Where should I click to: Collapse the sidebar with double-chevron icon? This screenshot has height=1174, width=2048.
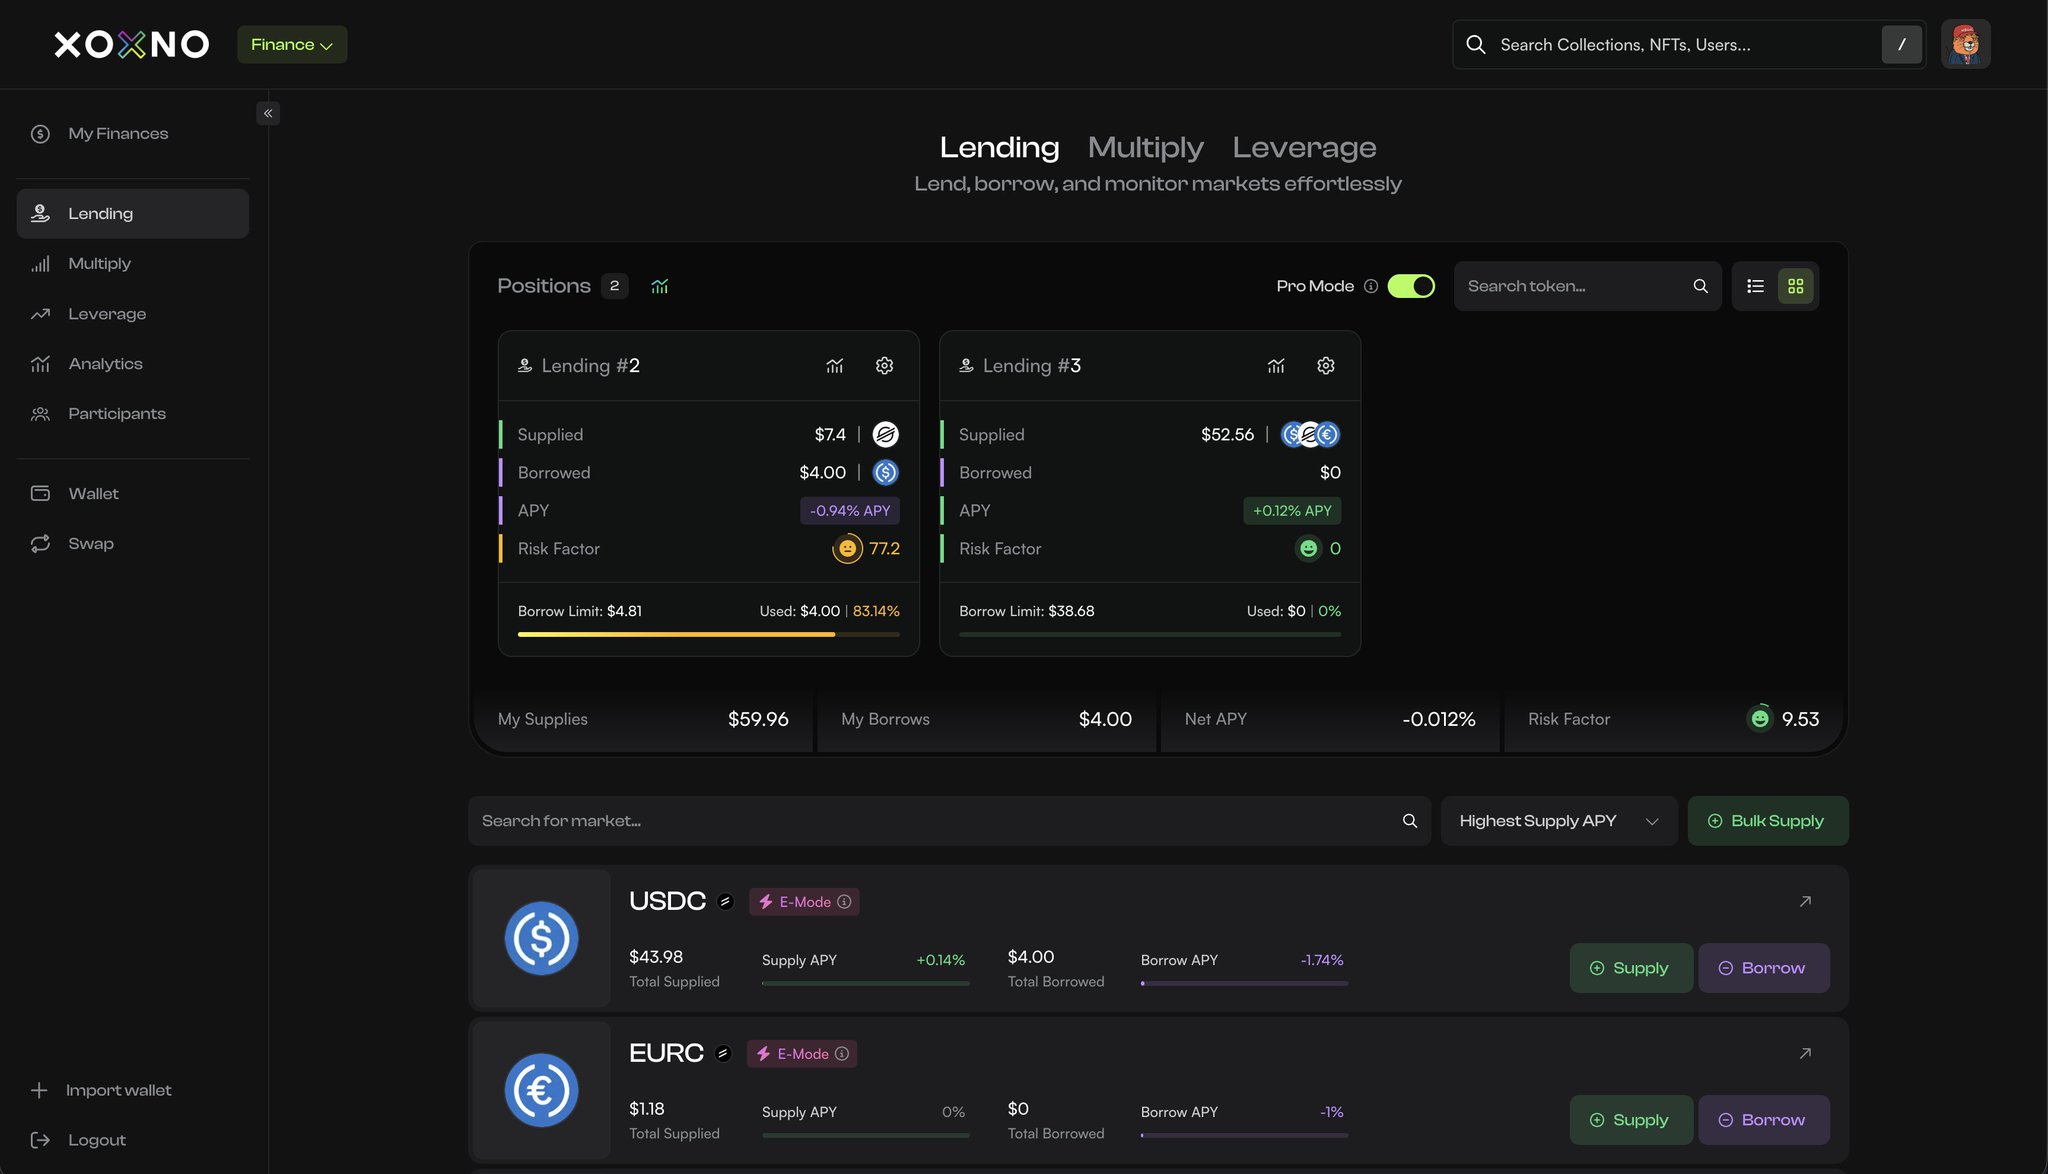tap(268, 114)
